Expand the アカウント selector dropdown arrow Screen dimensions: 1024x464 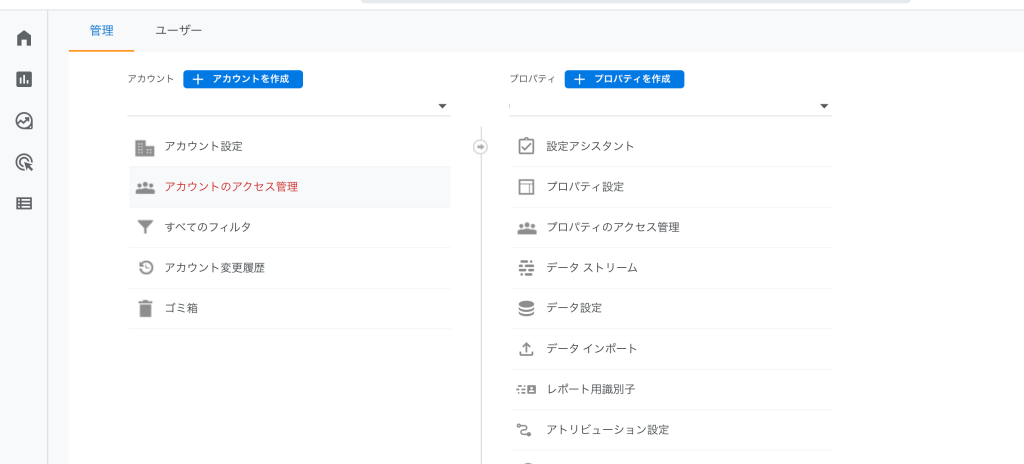442,106
